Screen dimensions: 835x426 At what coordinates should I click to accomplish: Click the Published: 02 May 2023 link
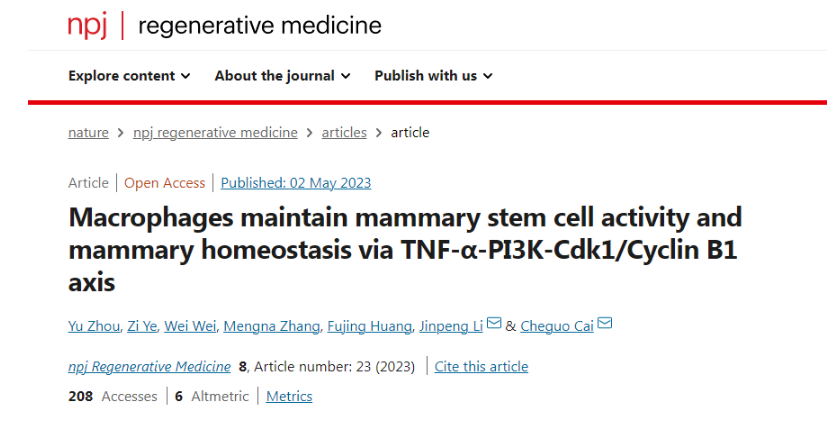[296, 183]
